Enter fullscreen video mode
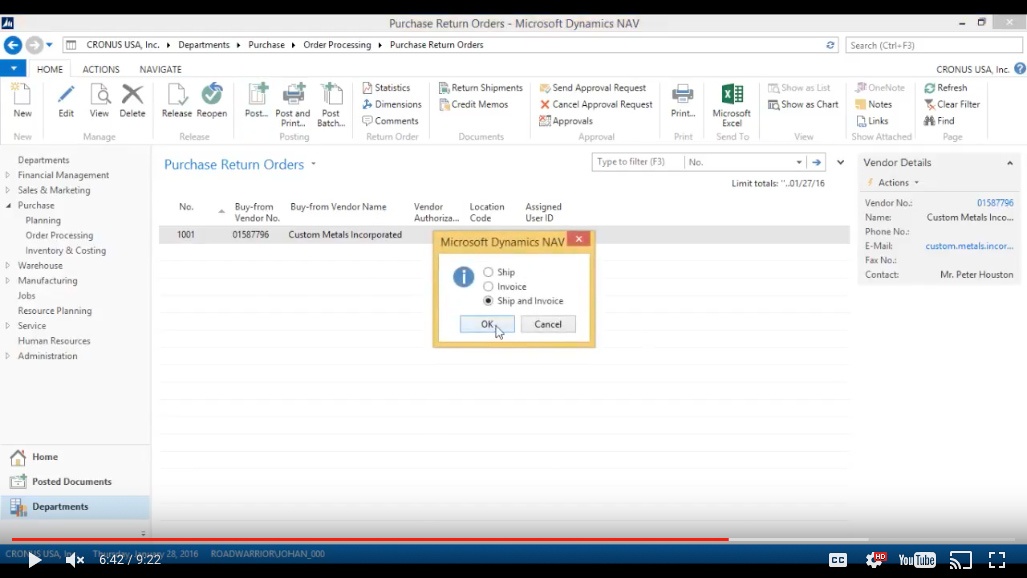1027x578 pixels. pos(997,560)
